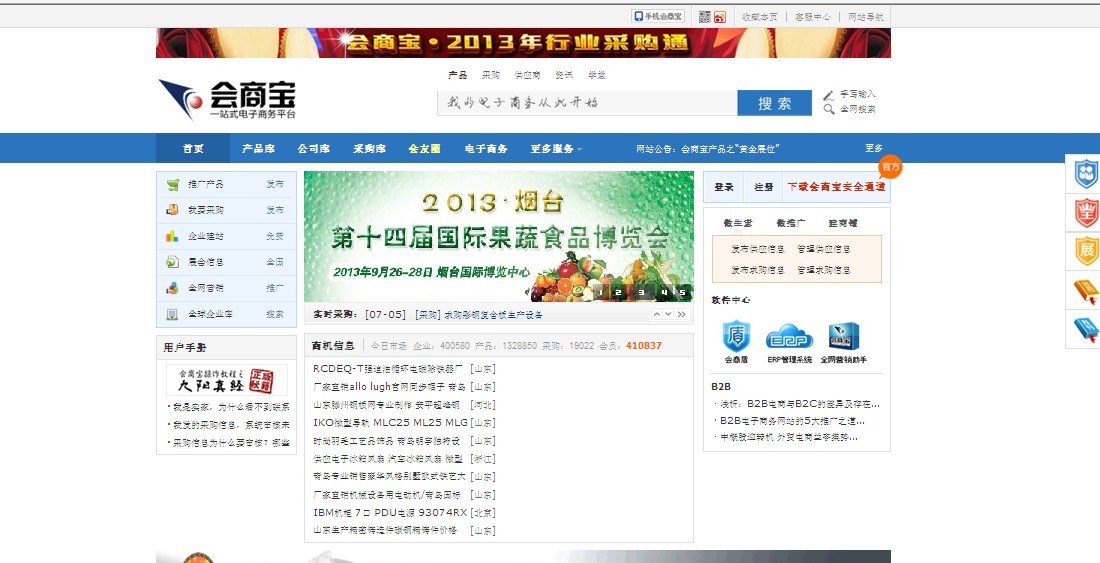Open the QR code icon in top bar
This screenshot has height=563, width=1100.
tap(705, 17)
